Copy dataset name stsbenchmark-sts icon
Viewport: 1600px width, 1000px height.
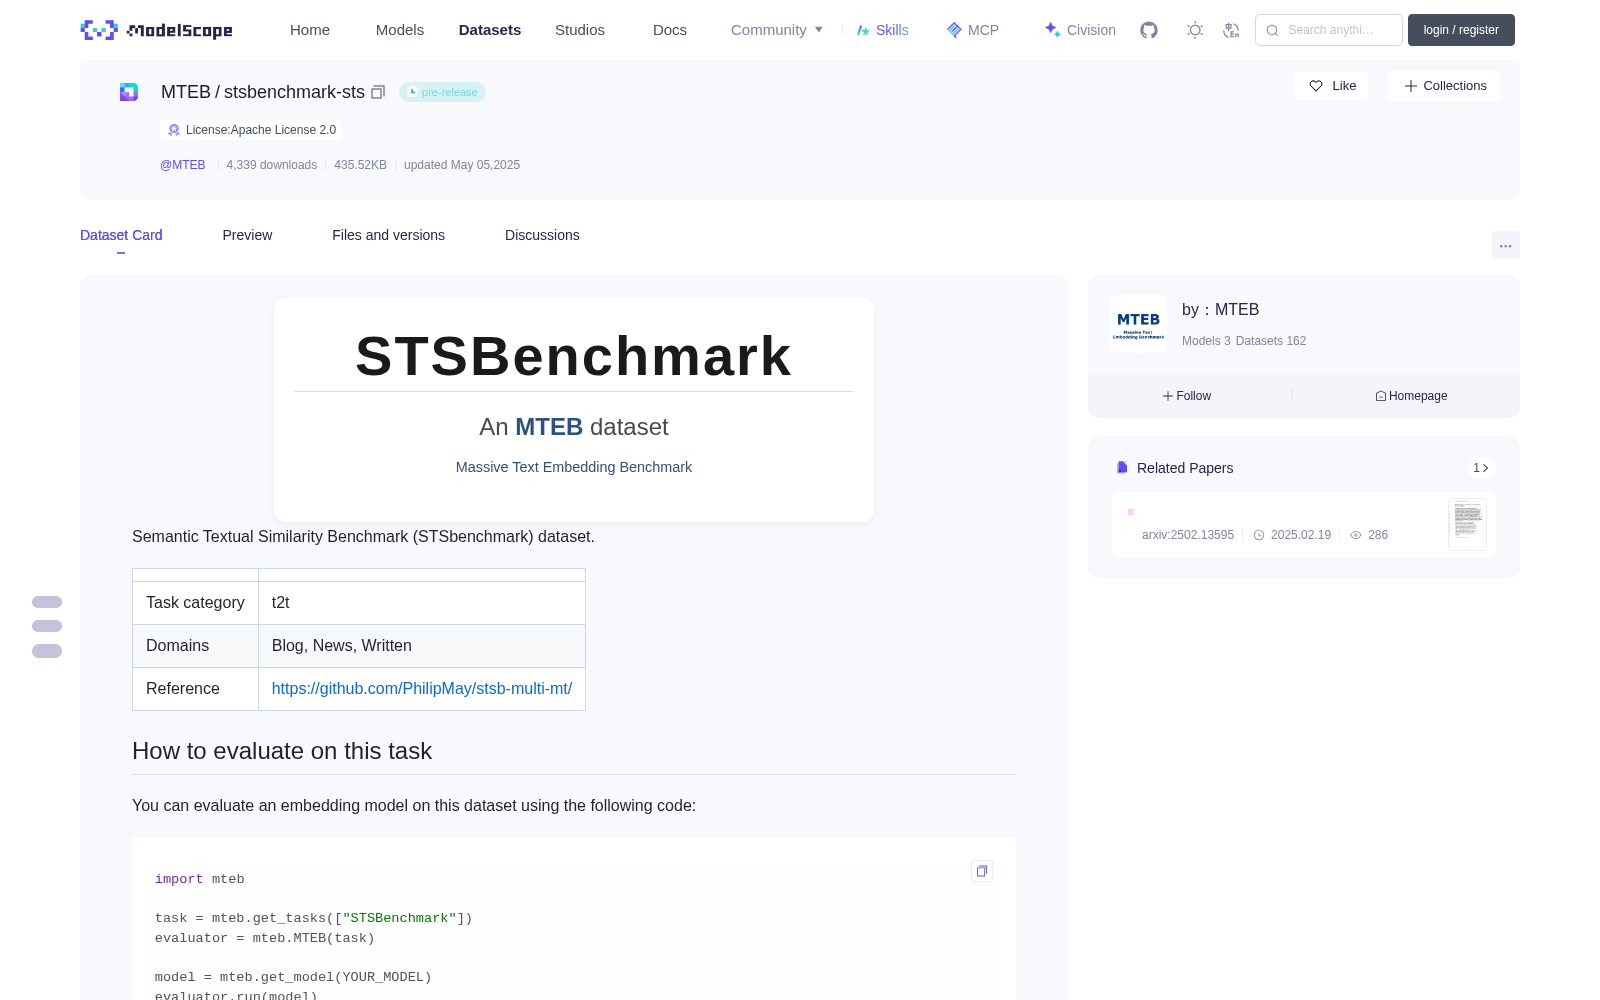[378, 92]
